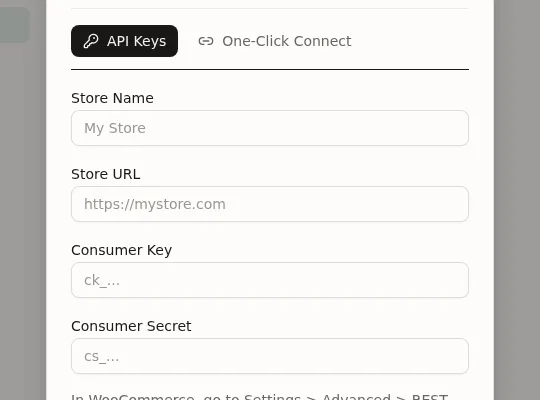Focus the Store Name input field
This screenshot has width=540, height=400.
(270, 128)
